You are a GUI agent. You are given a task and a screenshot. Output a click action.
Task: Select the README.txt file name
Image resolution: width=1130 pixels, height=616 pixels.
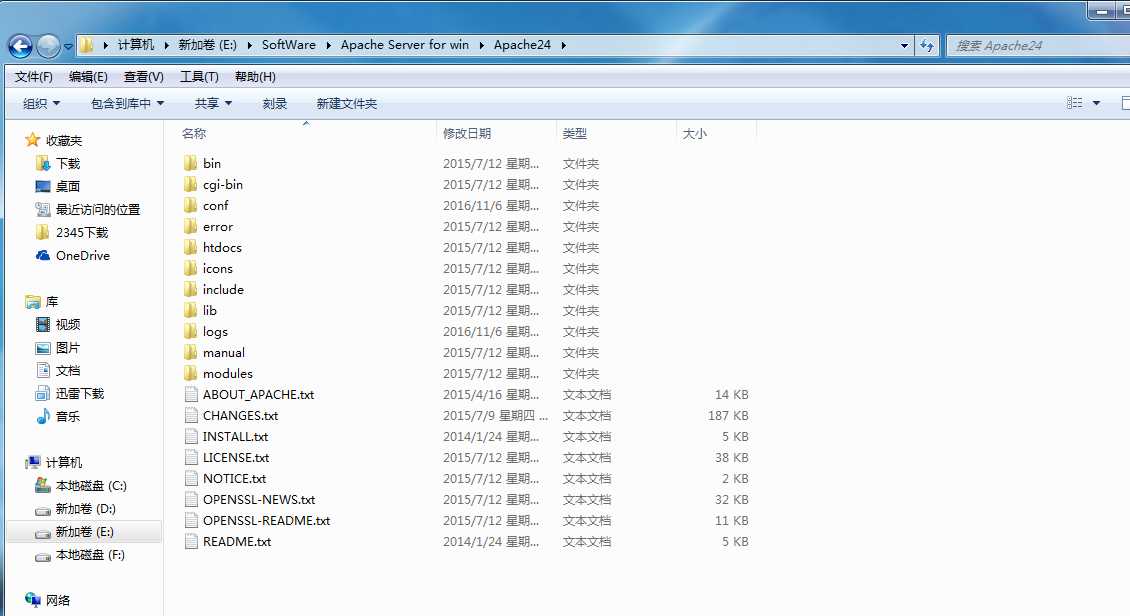236,541
